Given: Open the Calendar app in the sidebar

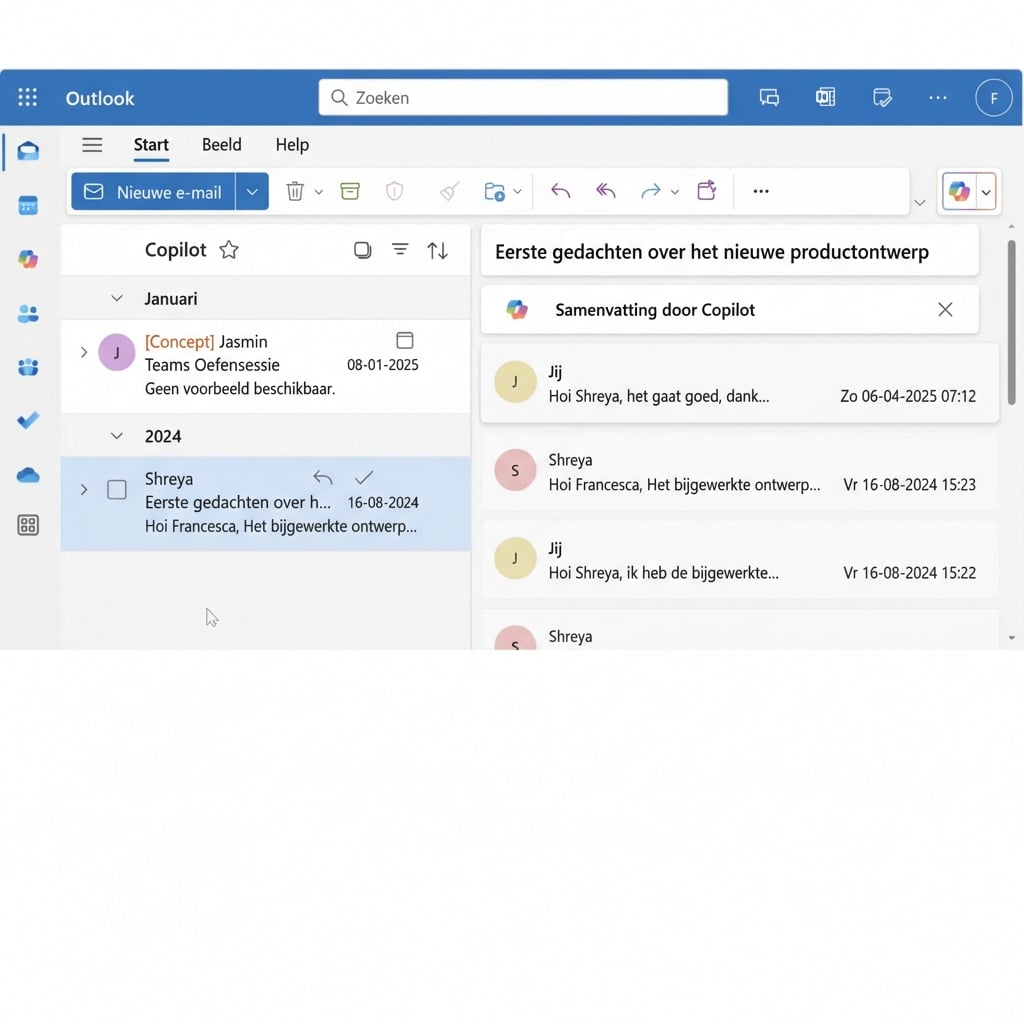Looking at the screenshot, I should point(28,205).
